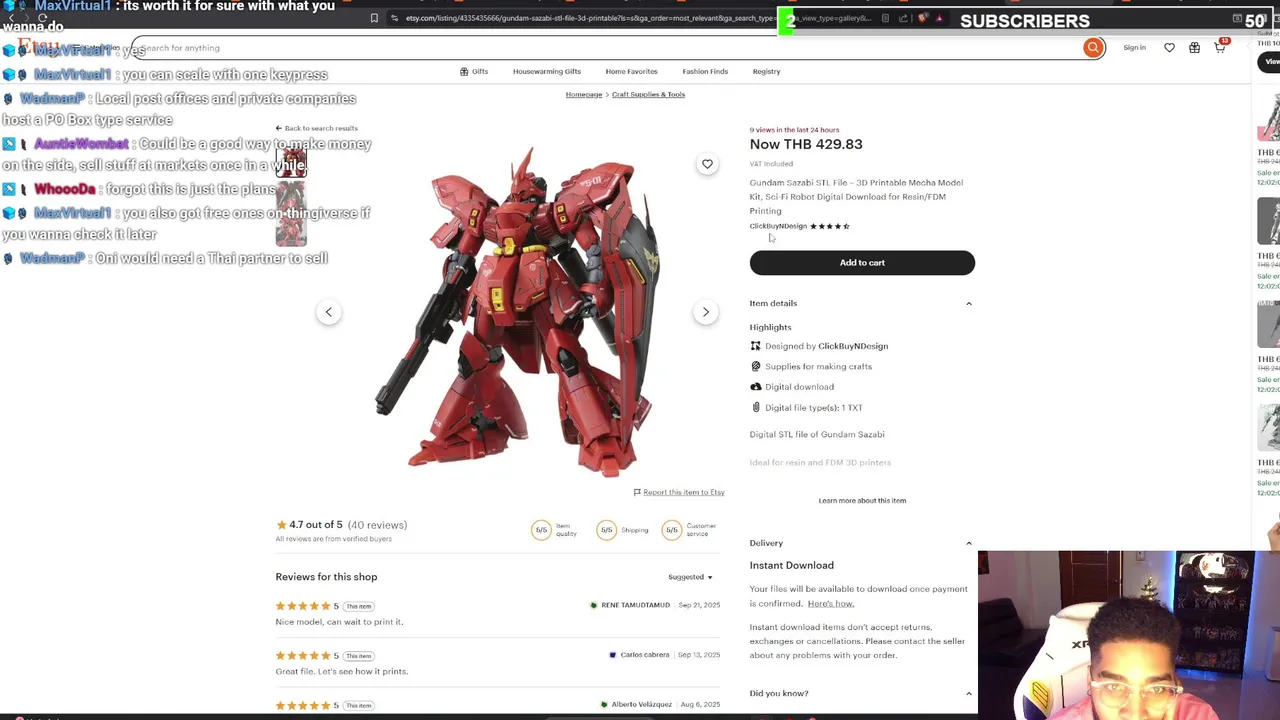
Task: Click Report this item to Etsy
Action: click(684, 492)
